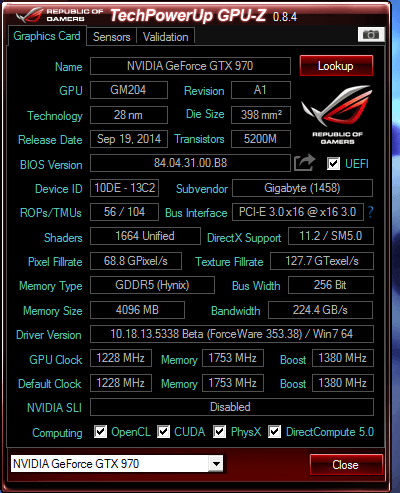The width and height of the screenshot is (400, 493).
Task: Click the Lookup button
Action: (x=336, y=66)
